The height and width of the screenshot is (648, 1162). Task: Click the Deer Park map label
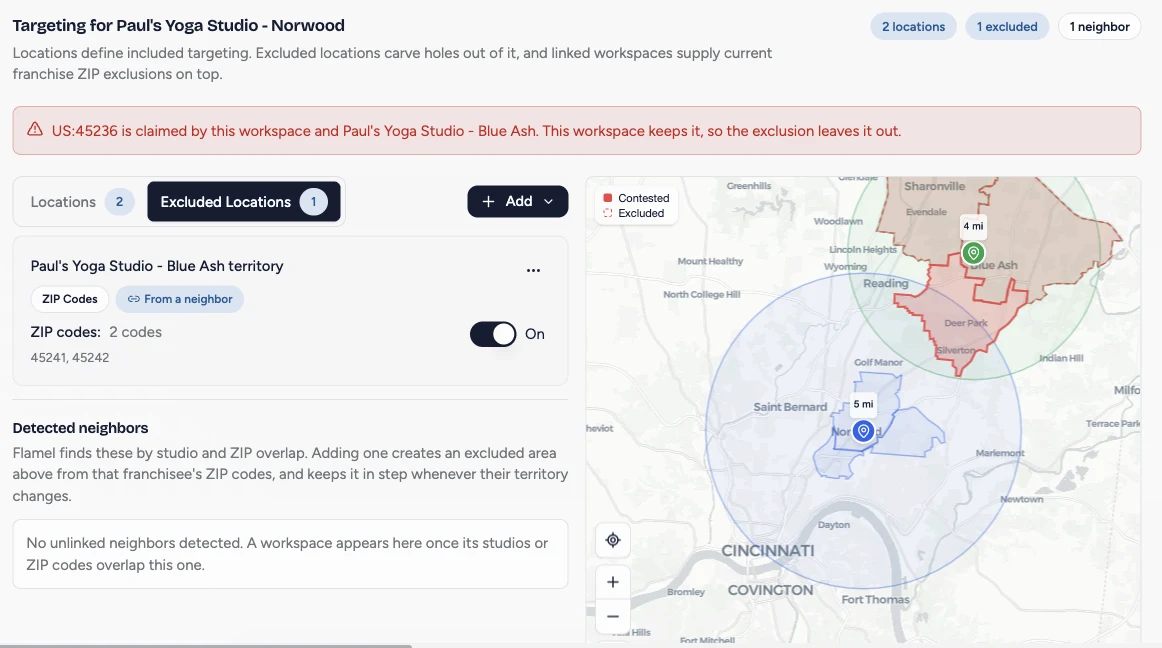pos(966,323)
